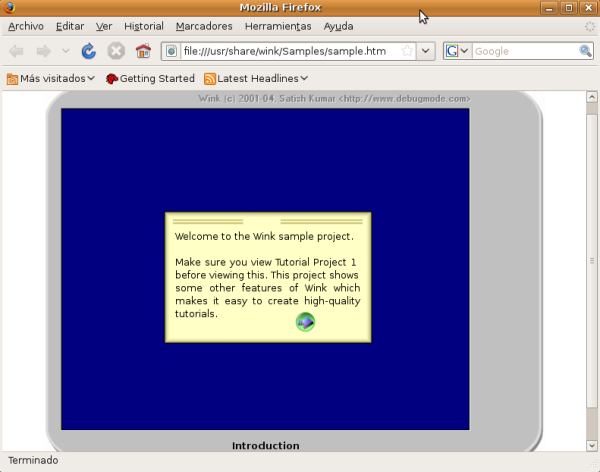The width and height of the screenshot is (600, 472).
Task: Expand the Más visitados bookmarks folder
Action: 50,78
